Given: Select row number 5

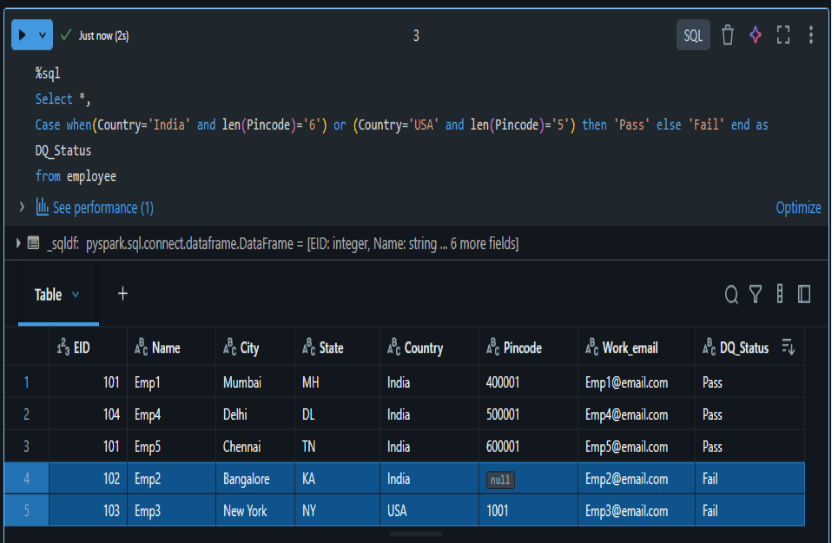Looking at the screenshot, I should point(27,511).
